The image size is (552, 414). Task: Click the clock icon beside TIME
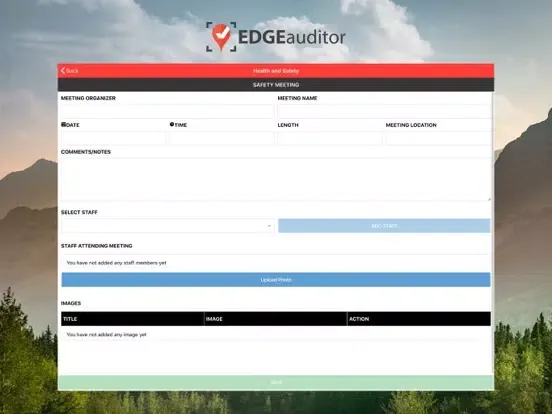[x=172, y=124]
